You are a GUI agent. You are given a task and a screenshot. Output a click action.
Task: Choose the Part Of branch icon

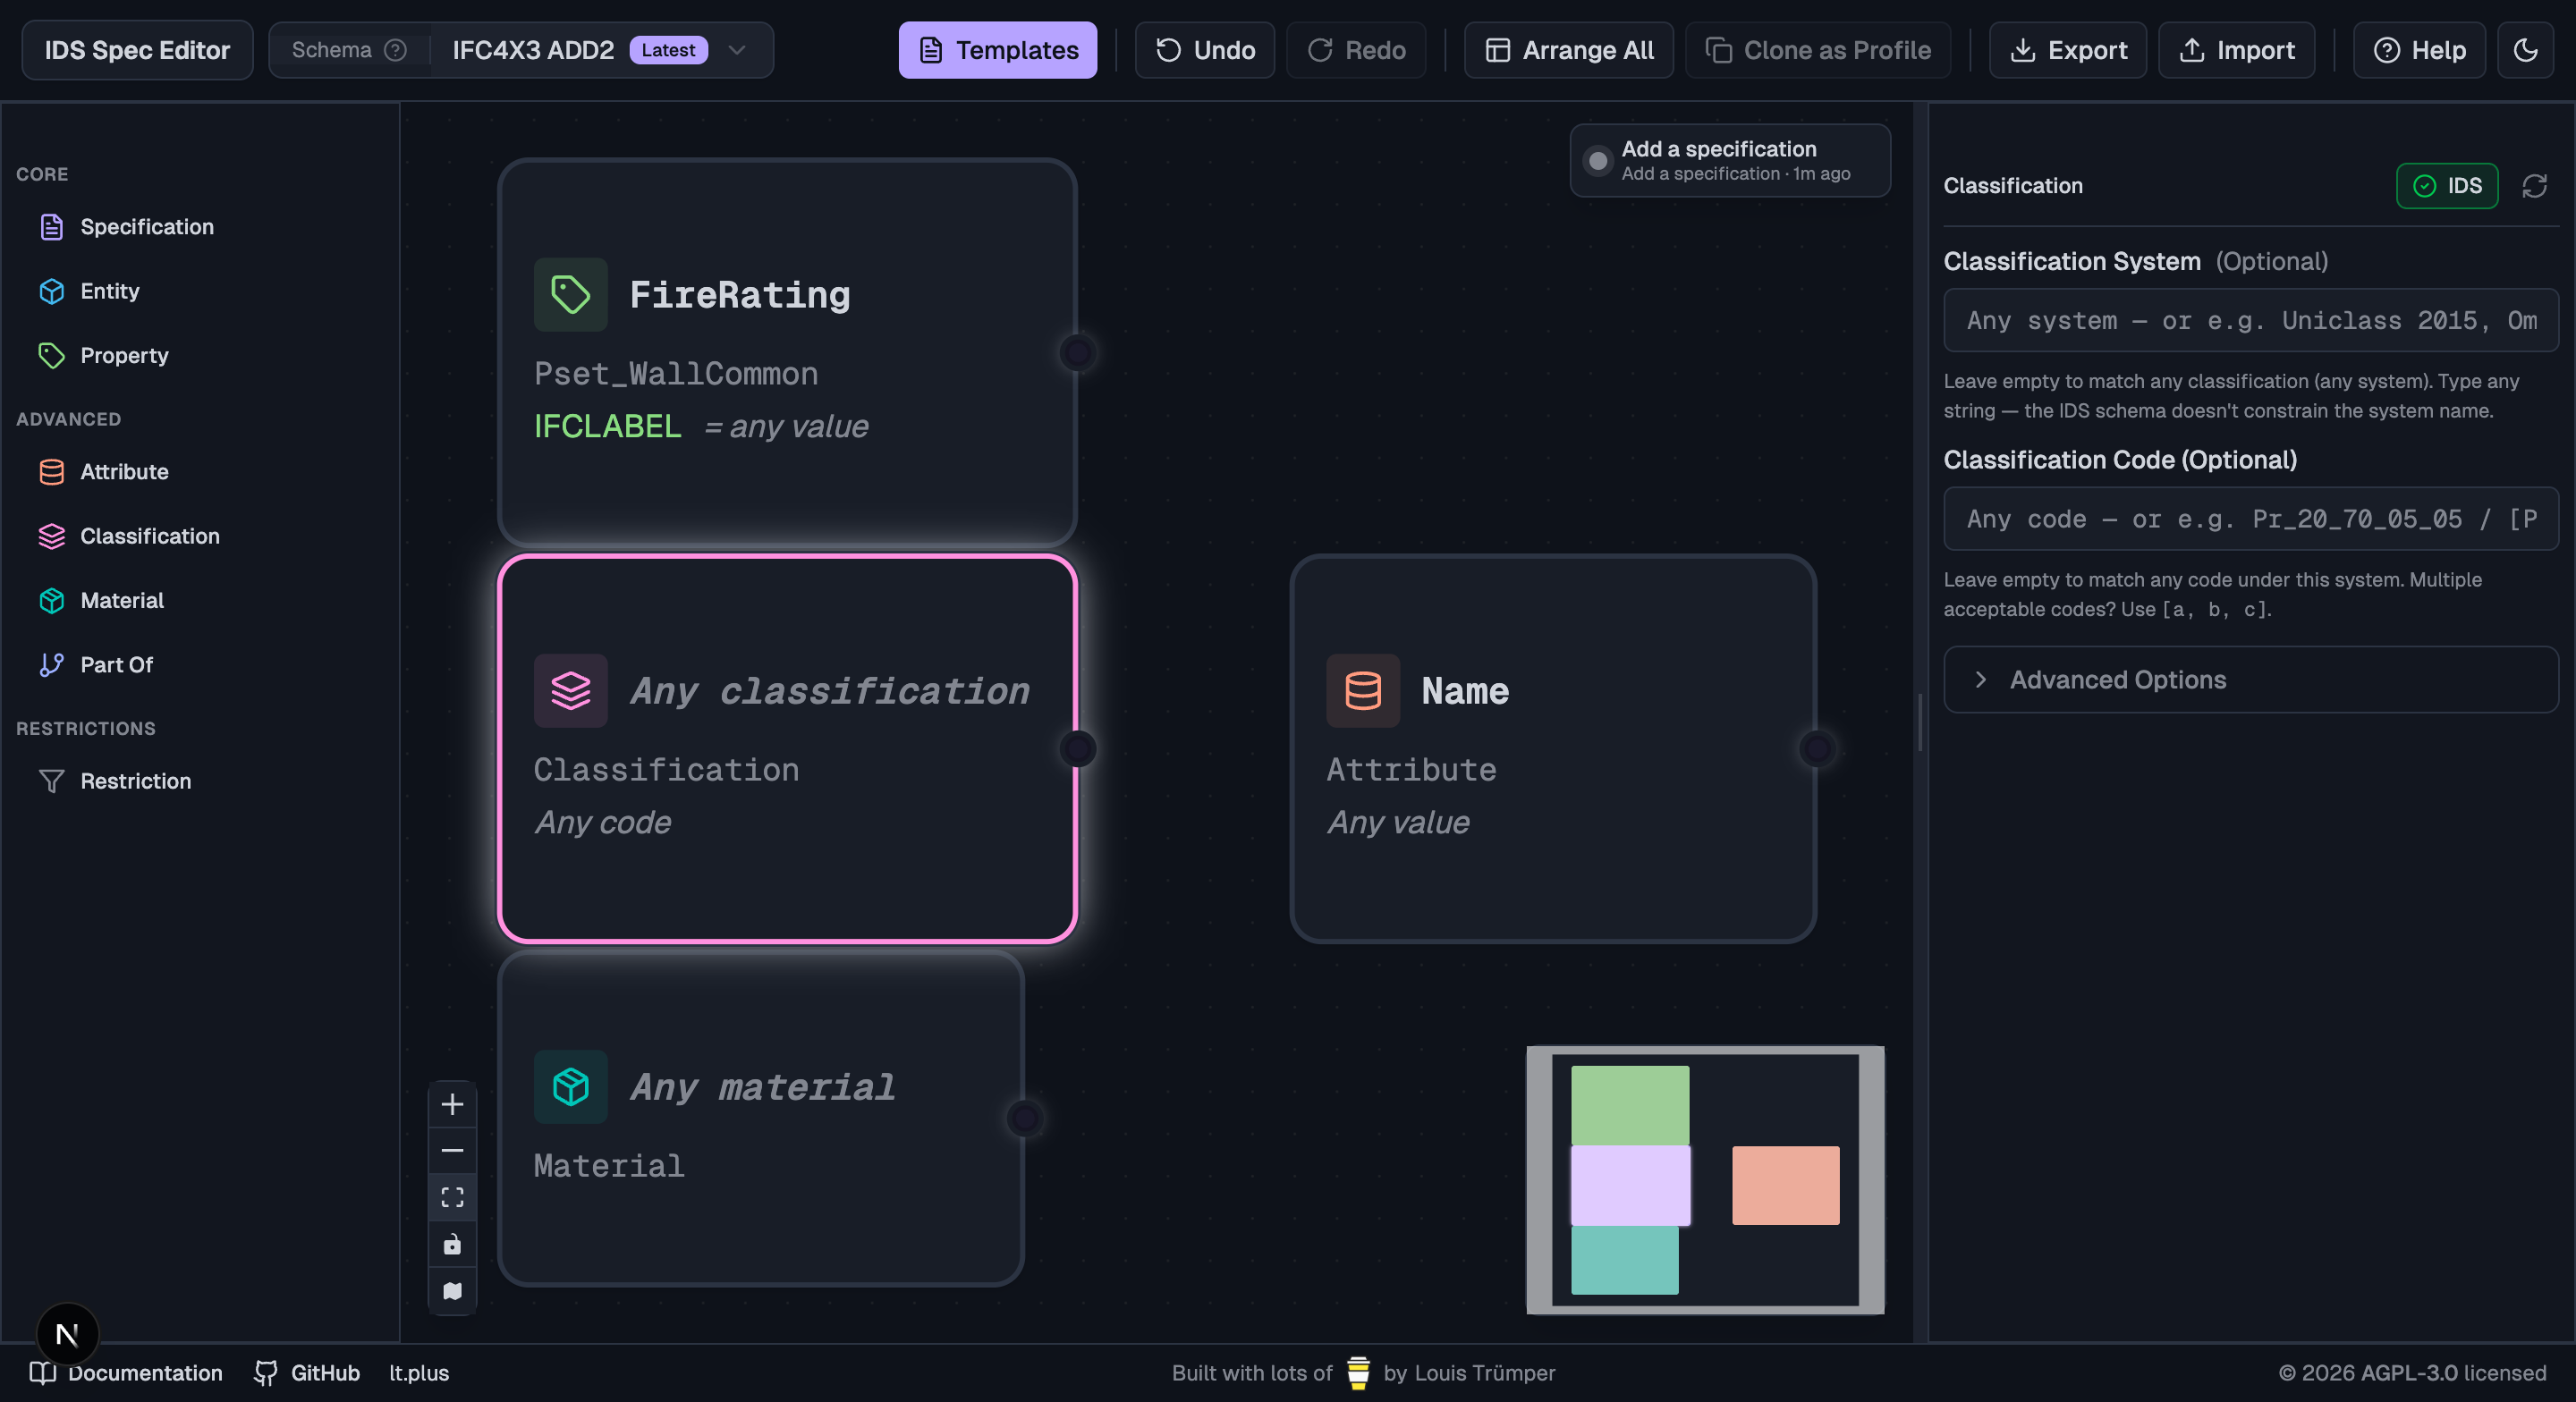pos(52,664)
